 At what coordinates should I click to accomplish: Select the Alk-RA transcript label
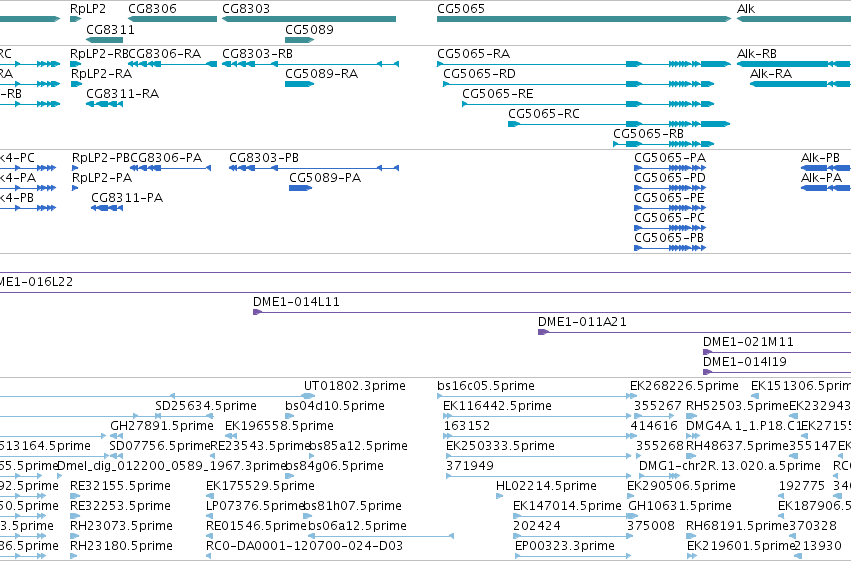point(771,74)
